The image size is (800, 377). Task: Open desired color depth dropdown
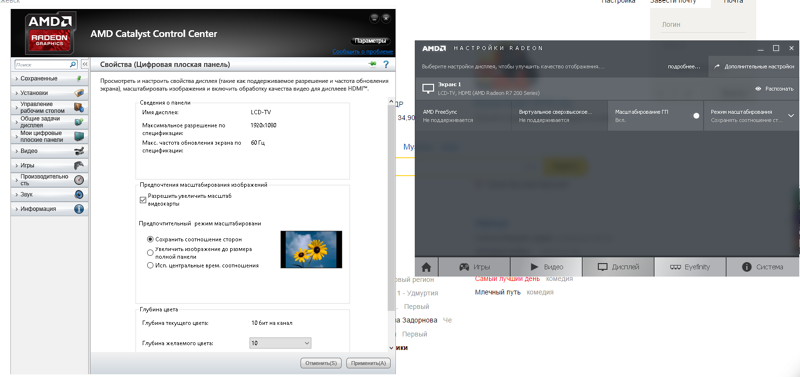point(280,343)
